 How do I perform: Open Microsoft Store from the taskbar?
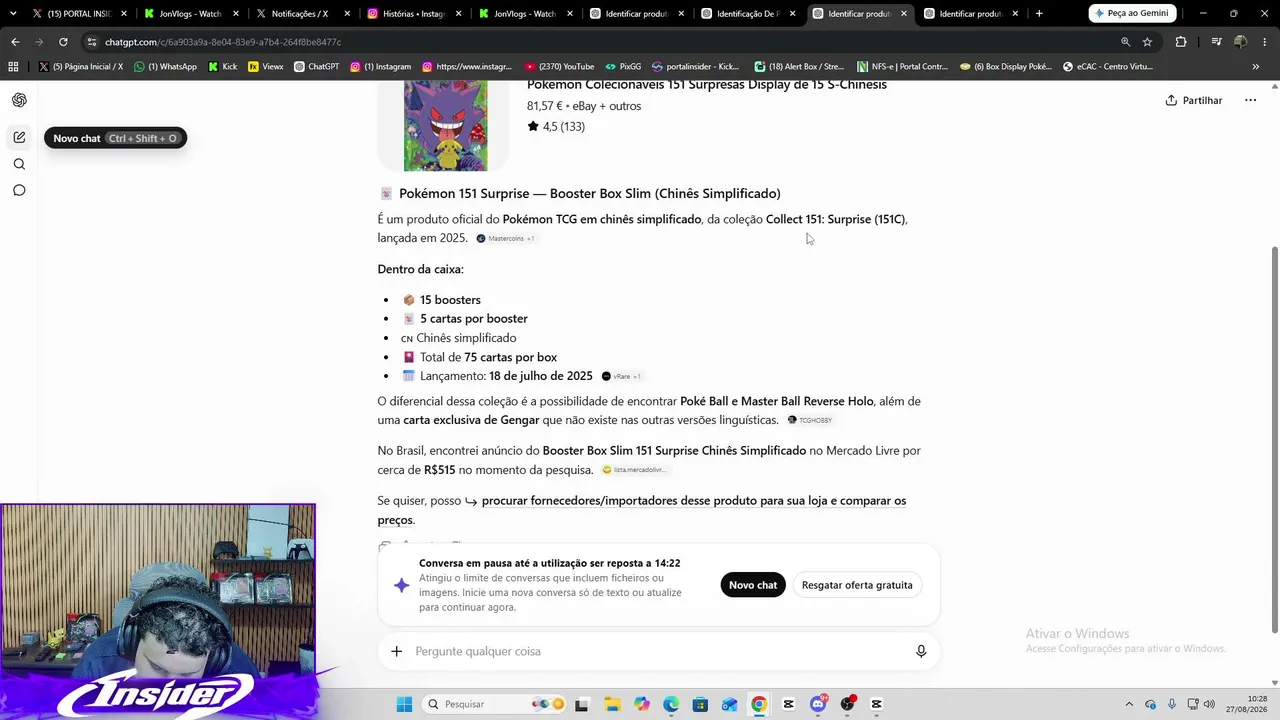click(700, 704)
